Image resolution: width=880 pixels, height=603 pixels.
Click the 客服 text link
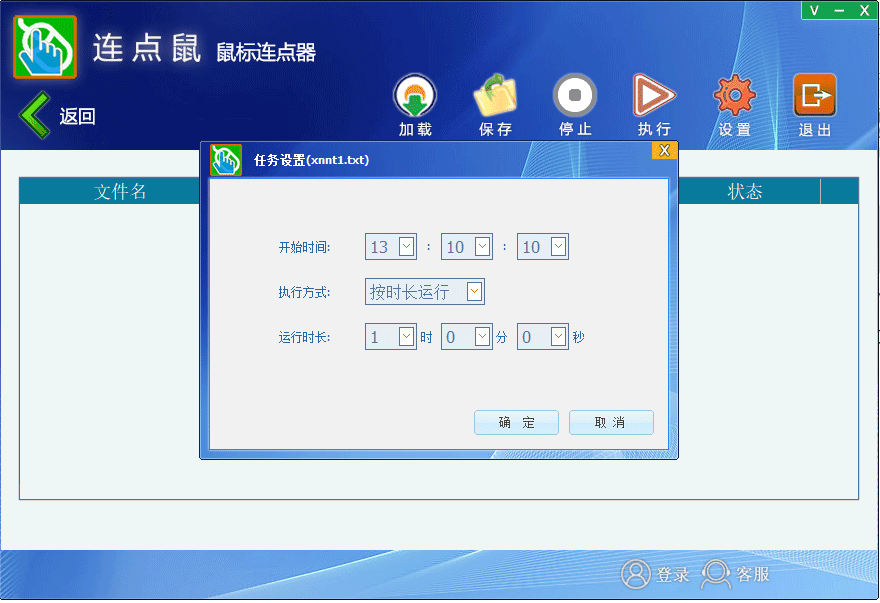point(753,574)
